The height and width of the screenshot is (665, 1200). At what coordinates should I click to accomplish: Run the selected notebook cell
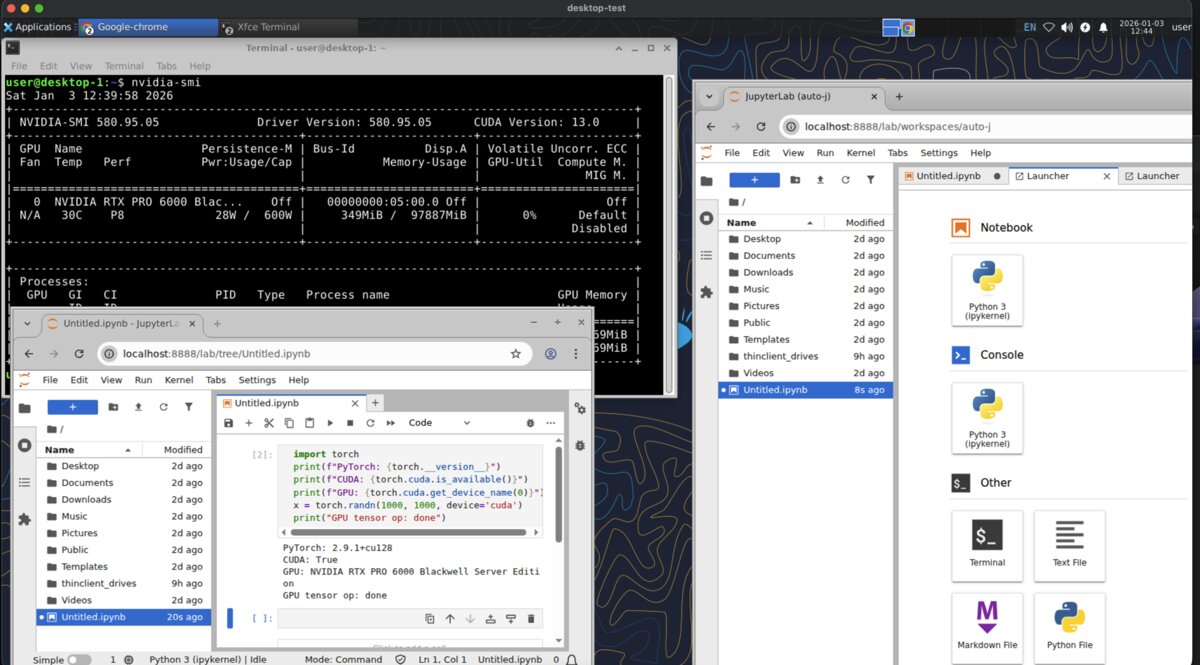(330, 423)
